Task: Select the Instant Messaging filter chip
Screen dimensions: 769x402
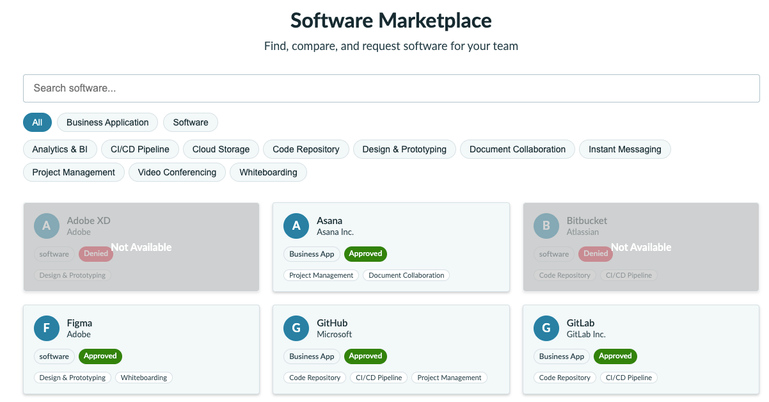Action: pyautogui.click(x=625, y=150)
